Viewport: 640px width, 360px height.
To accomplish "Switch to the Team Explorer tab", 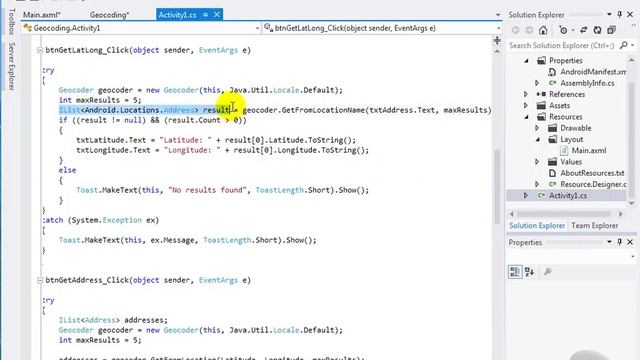I will click(595, 225).
